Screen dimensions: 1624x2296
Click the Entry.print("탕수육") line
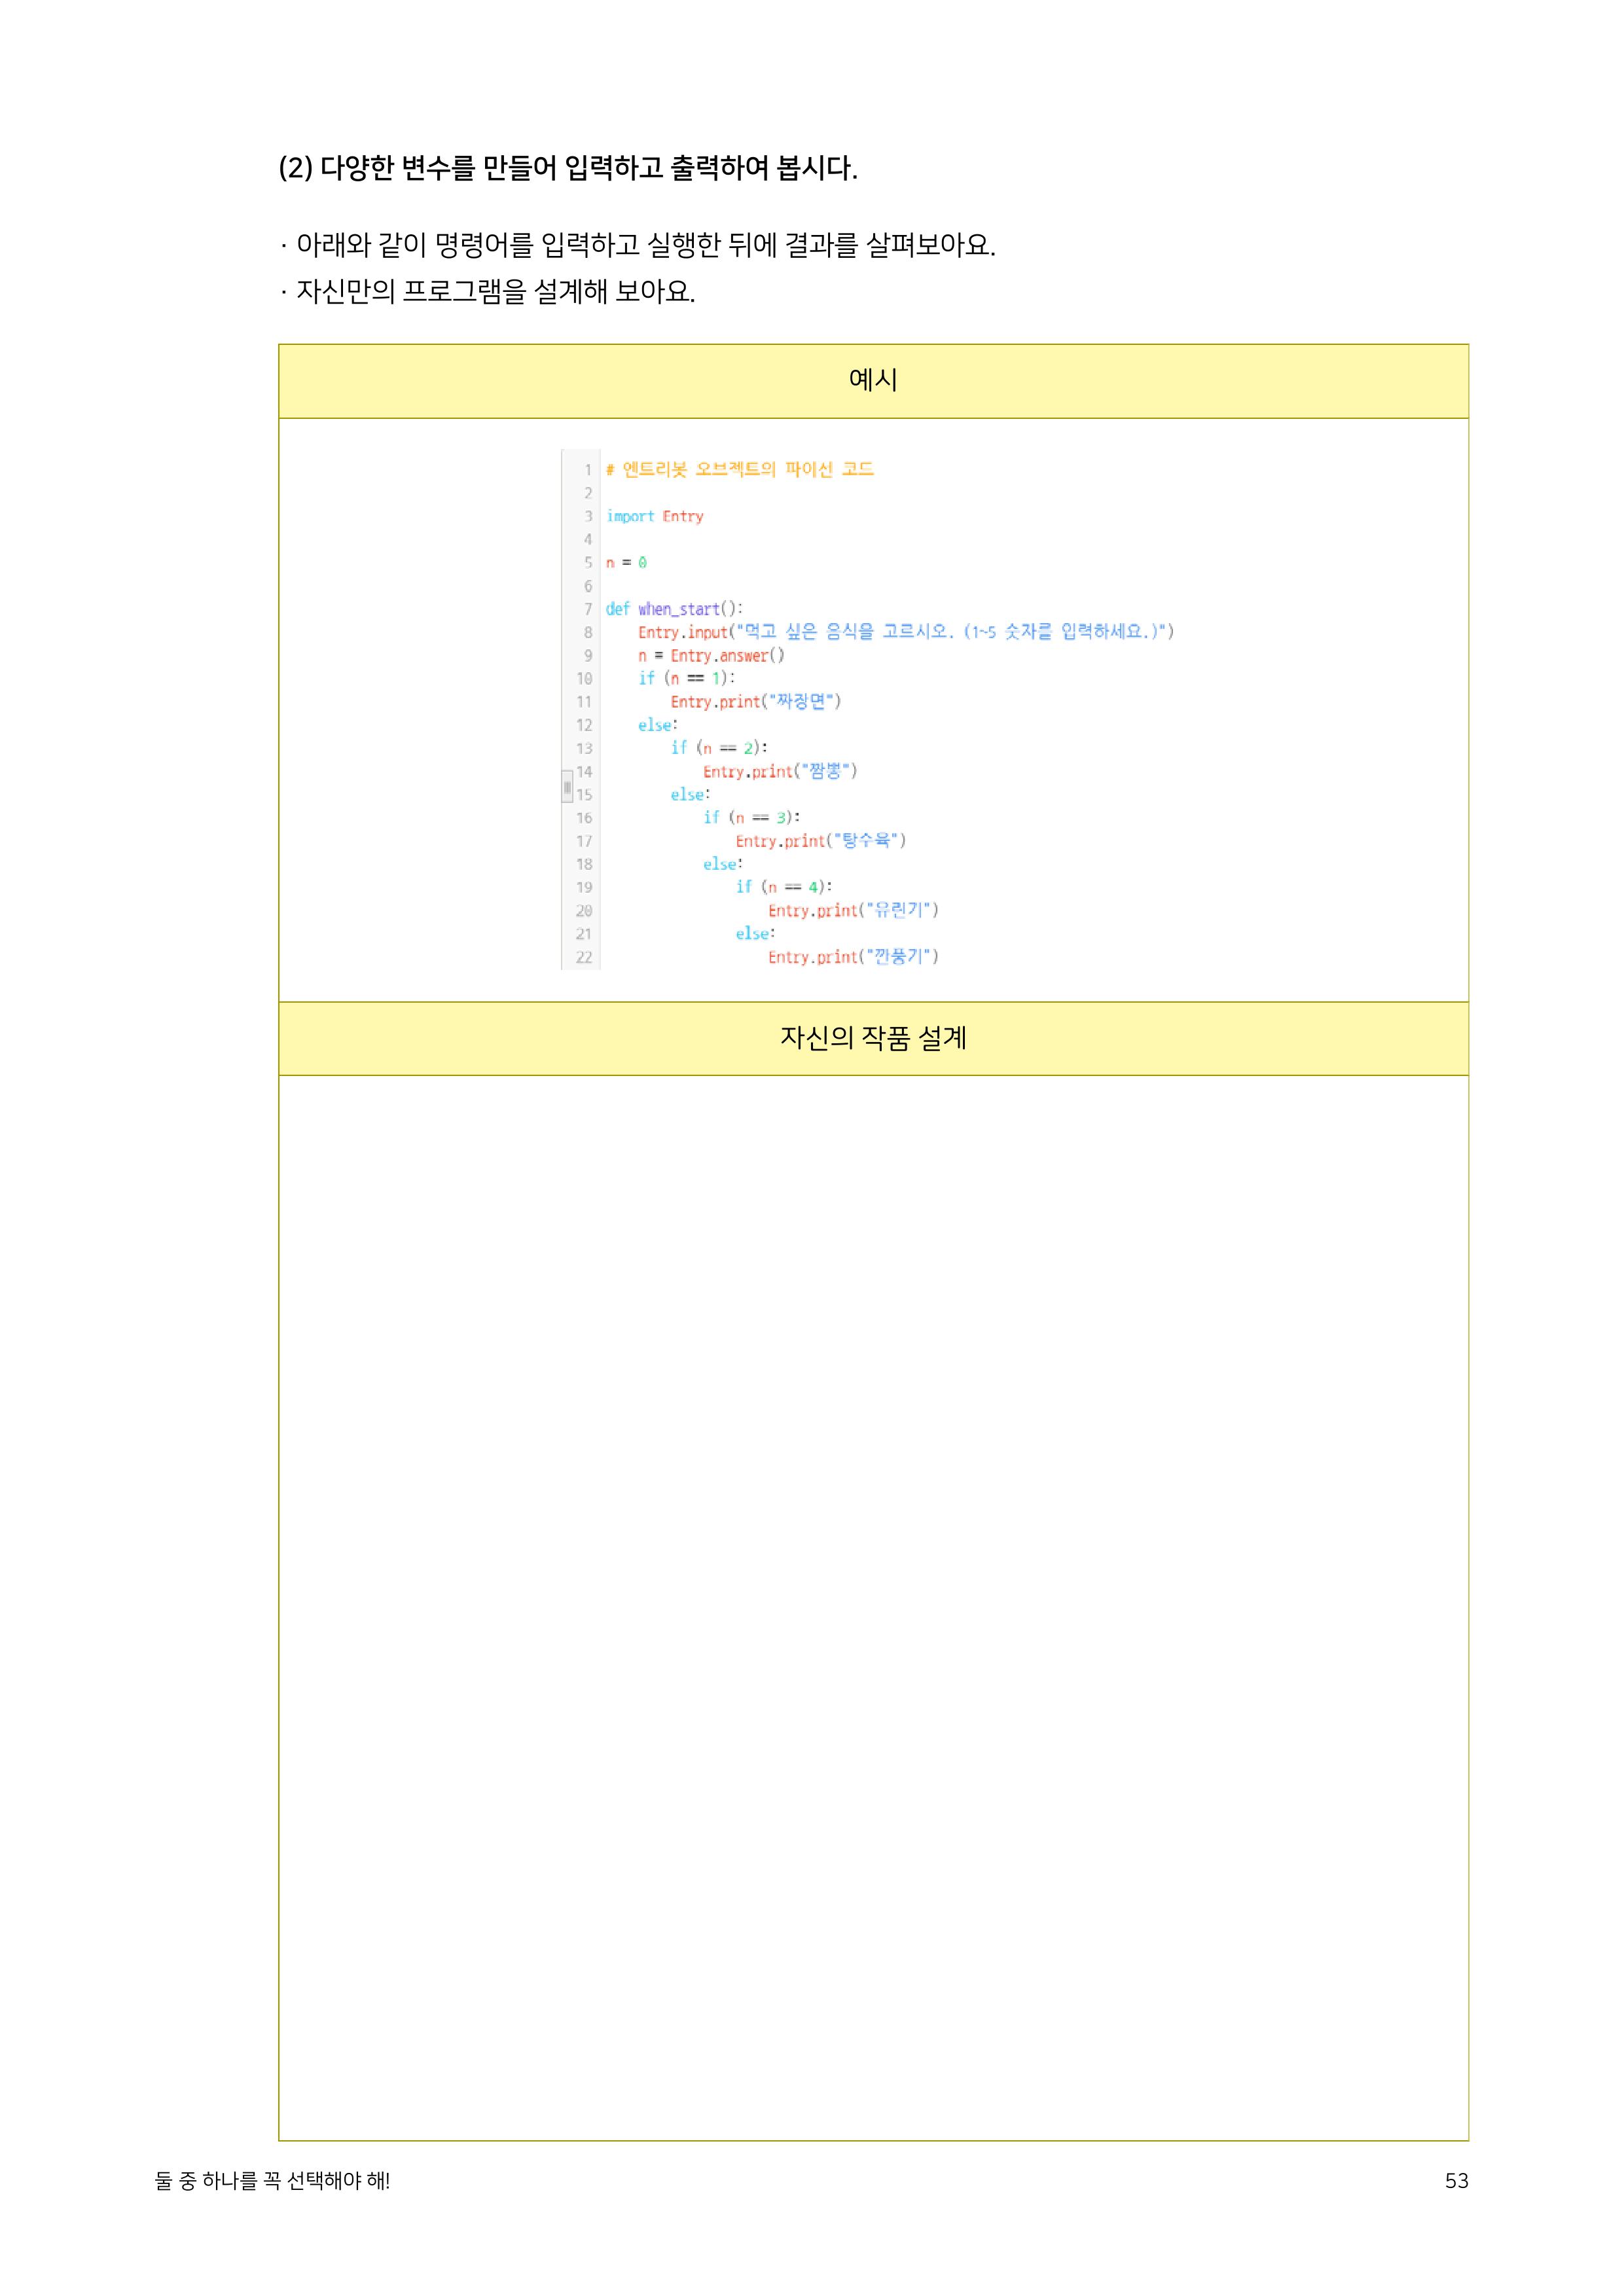(x=820, y=841)
